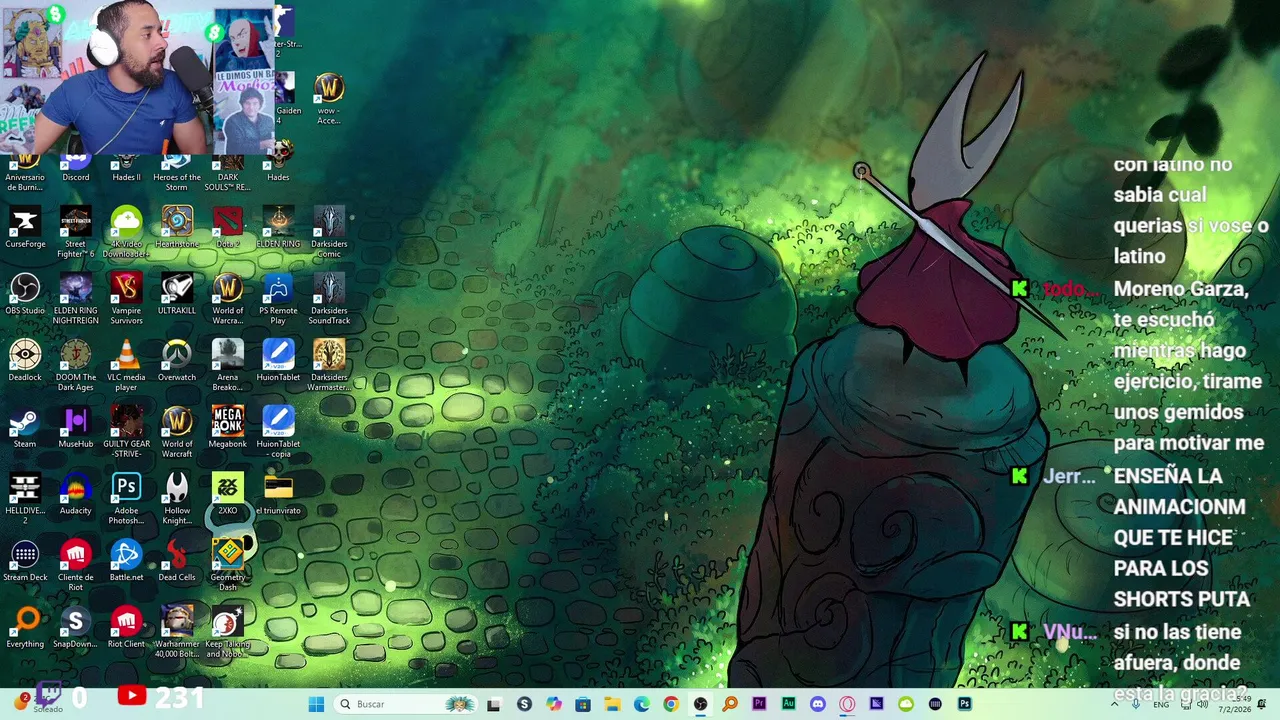Launch the Megabonk desktop shortcut
Viewport: 1280px width, 720px height.
(x=228, y=428)
